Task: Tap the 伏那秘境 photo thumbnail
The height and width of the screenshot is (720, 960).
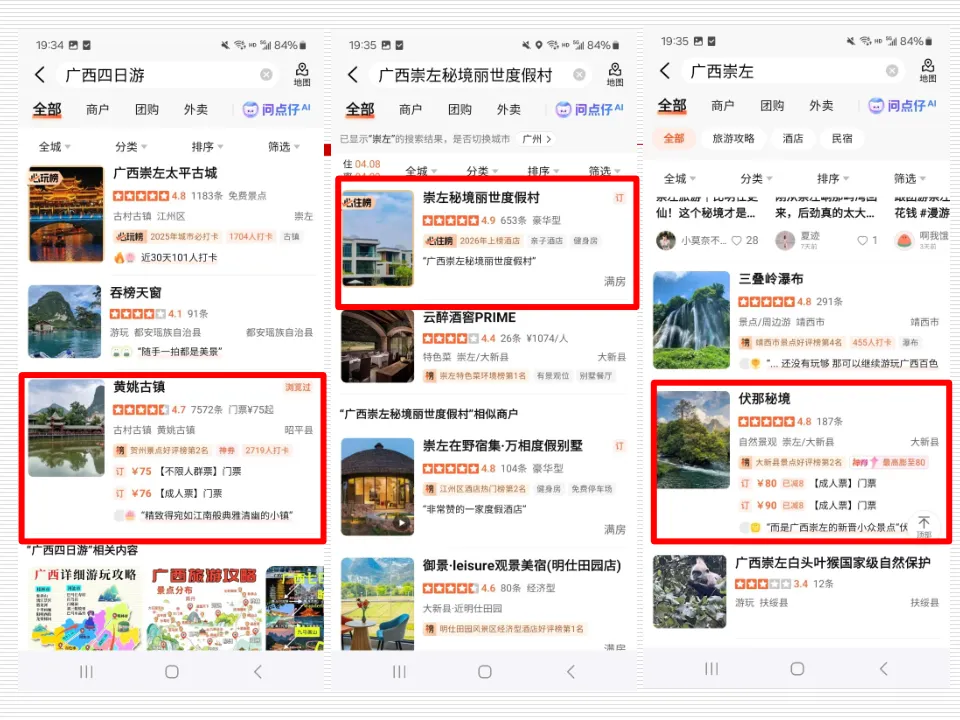Action: point(693,440)
